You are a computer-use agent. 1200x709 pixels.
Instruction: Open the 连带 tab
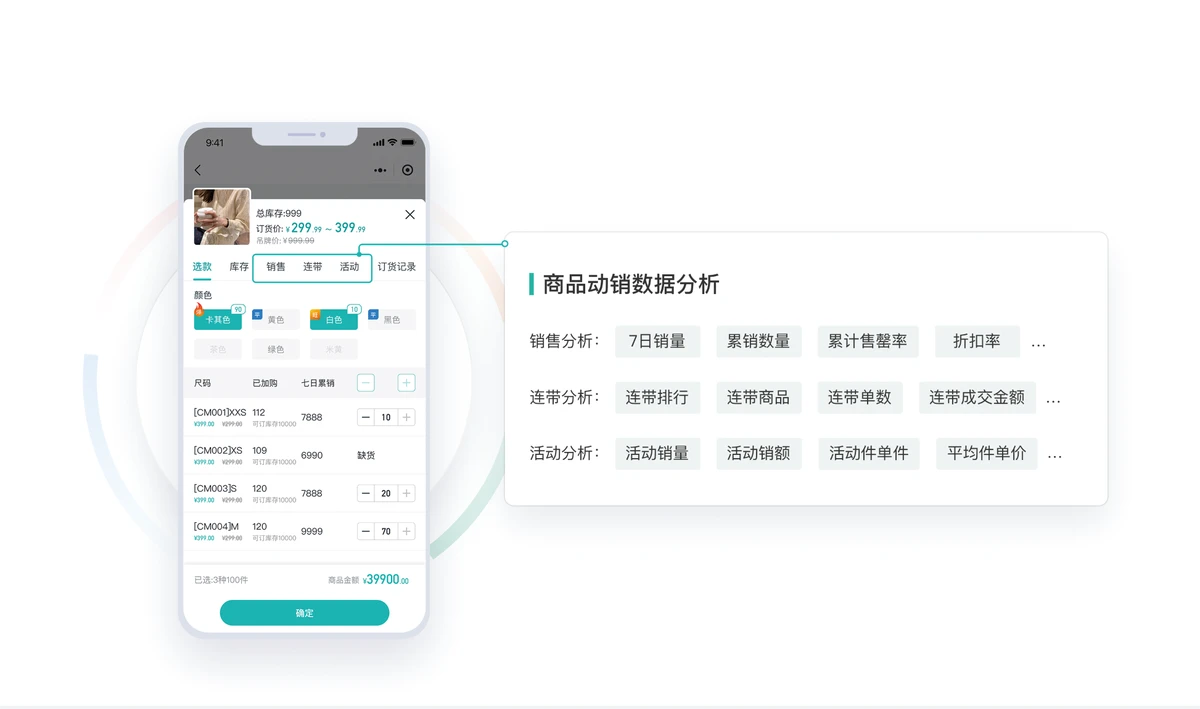[313, 267]
